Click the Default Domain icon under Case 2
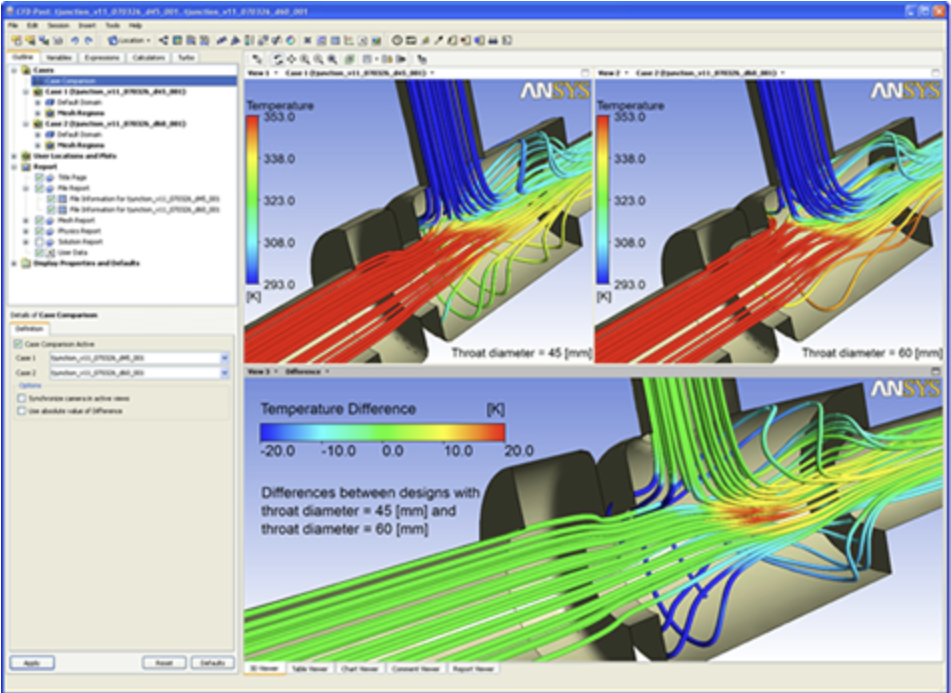 pos(50,134)
